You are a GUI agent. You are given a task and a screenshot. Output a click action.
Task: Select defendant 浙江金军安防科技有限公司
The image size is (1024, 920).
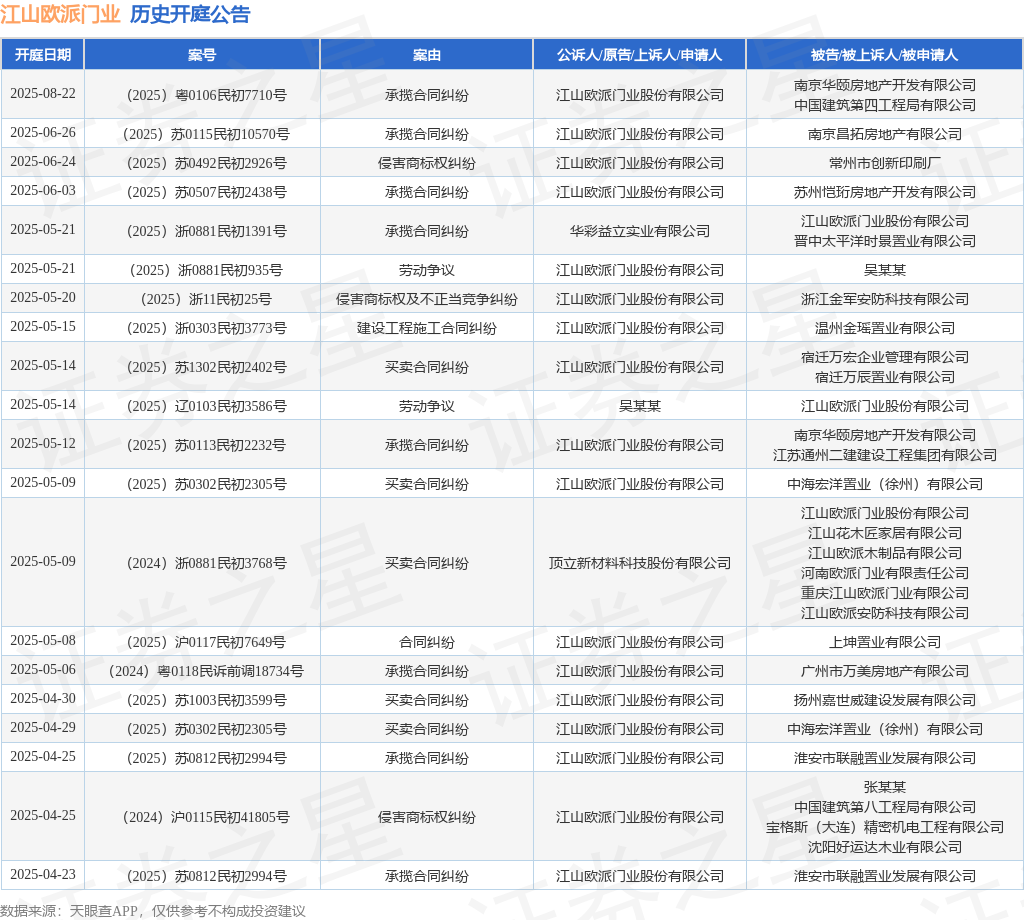(885, 299)
